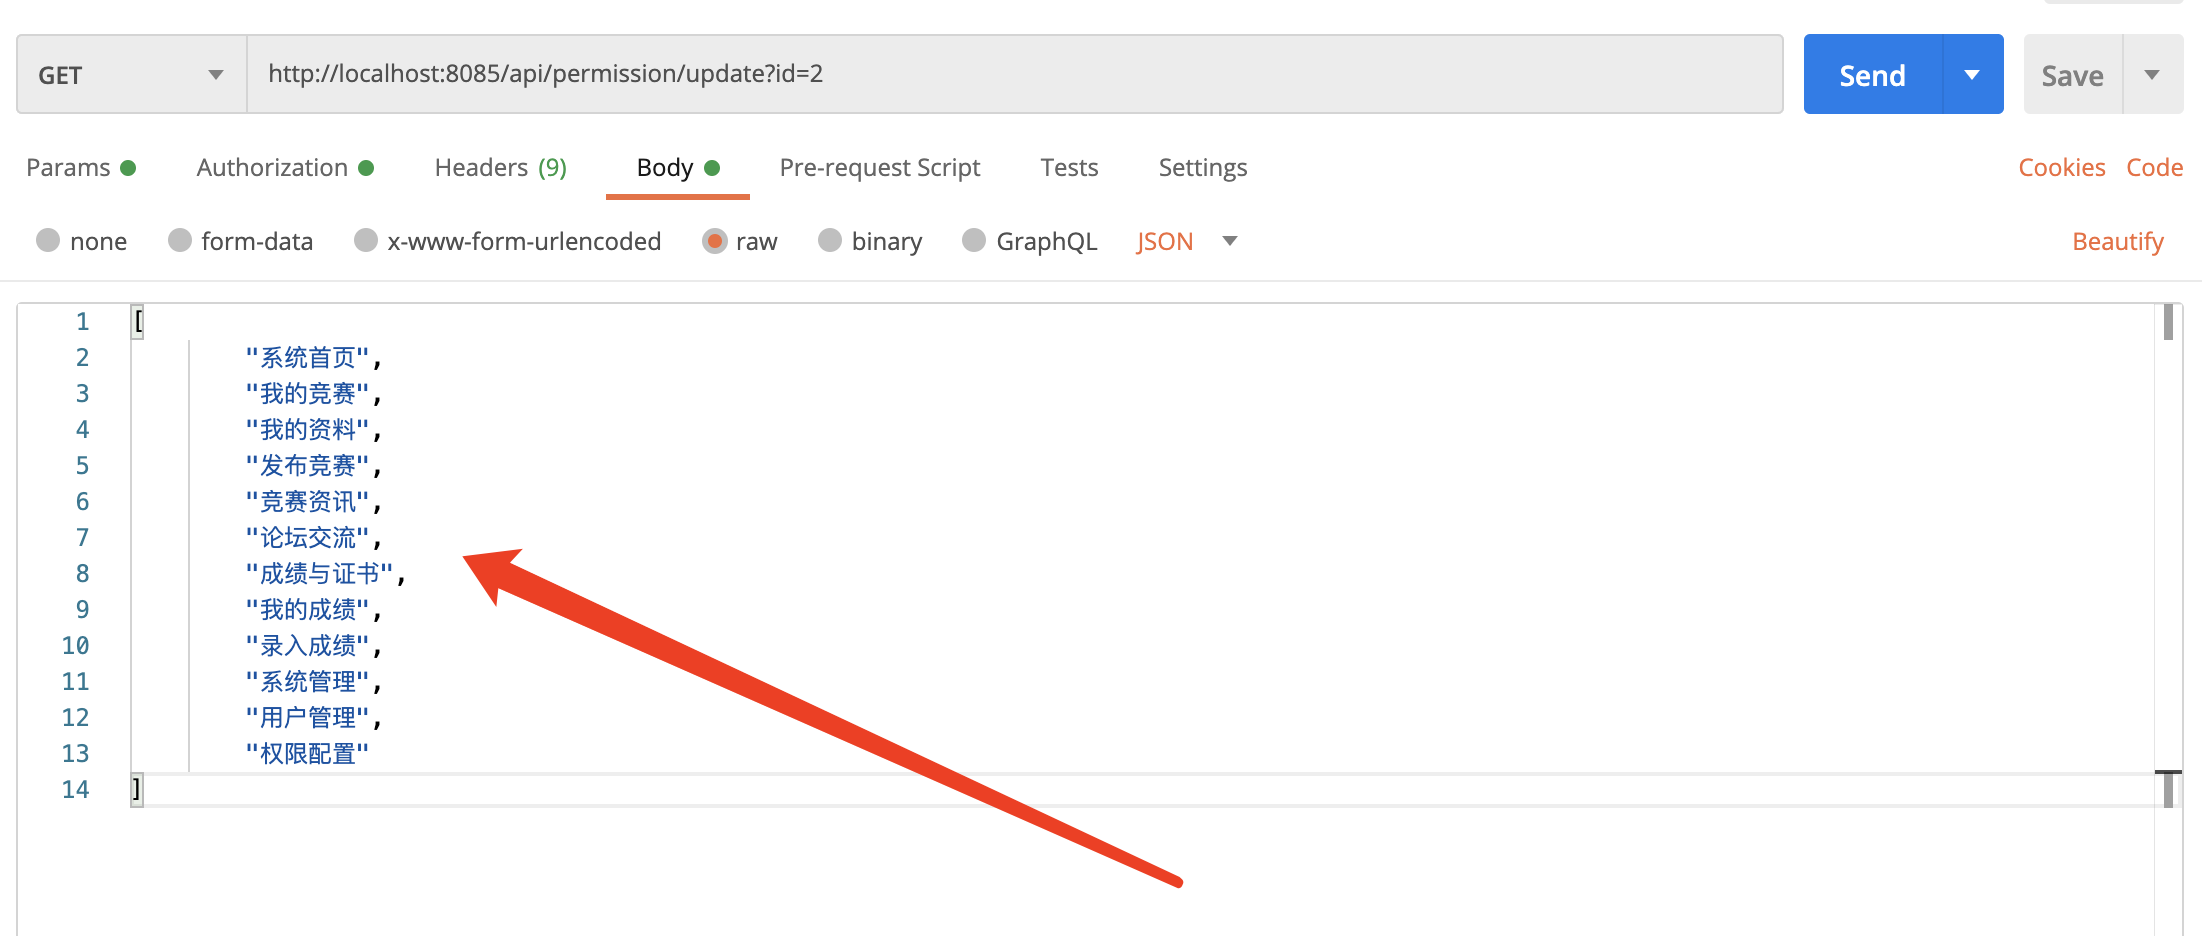
Task: Click the Send button
Action: (x=1873, y=73)
